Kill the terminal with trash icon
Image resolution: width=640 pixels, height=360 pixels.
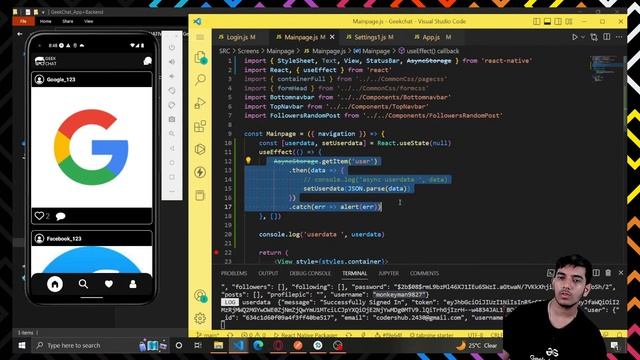point(608,273)
